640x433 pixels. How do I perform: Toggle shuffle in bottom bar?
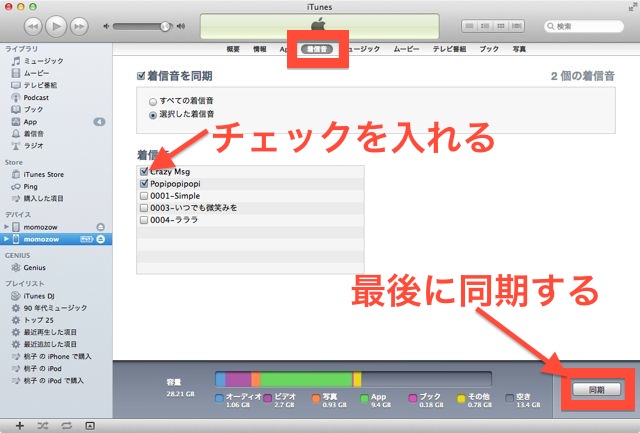(42, 426)
